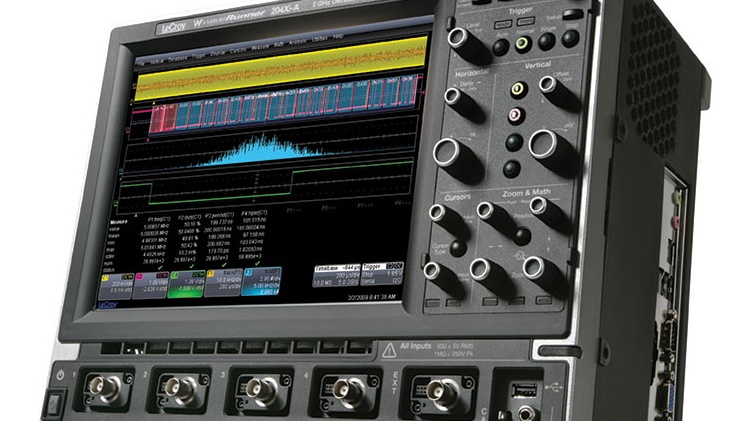749x421 pixels.
Task: Push the Vertical Offset knob
Action: coord(548,85)
